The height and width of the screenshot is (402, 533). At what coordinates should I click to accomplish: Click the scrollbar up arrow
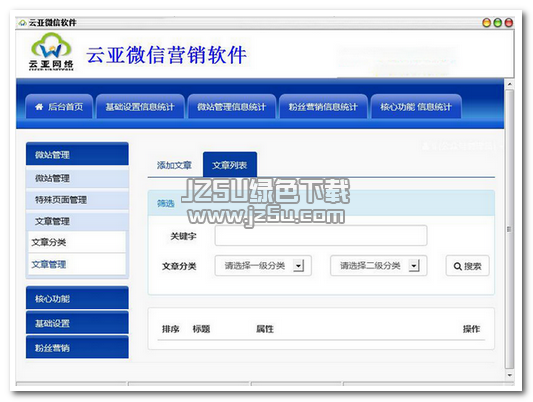tap(509, 84)
